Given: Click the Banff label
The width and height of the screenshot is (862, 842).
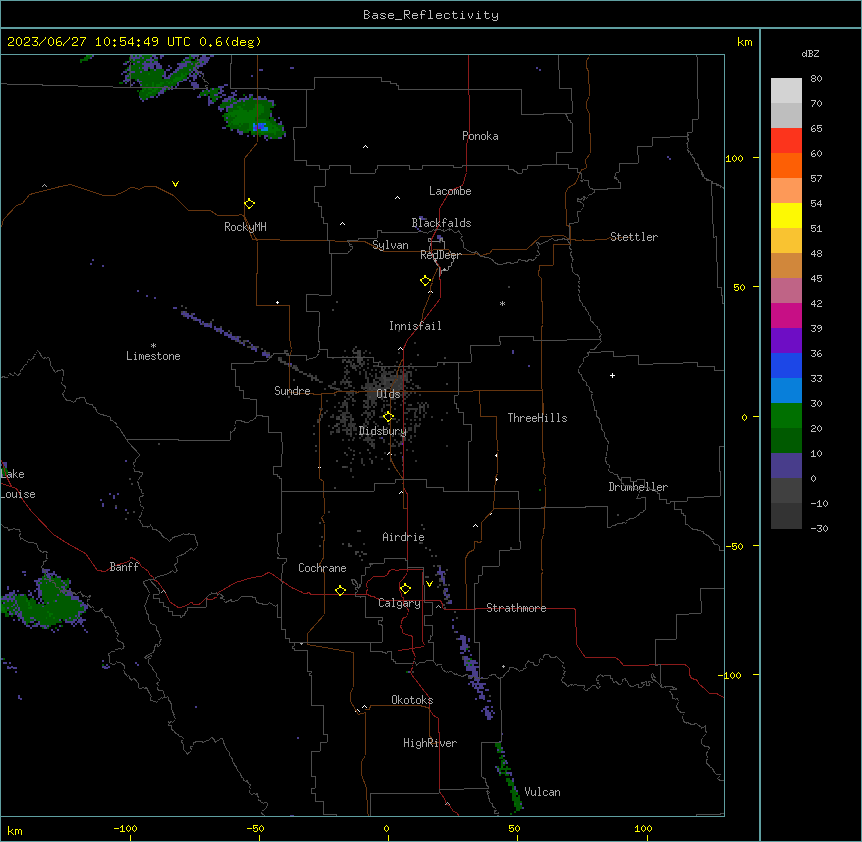Looking at the screenshot, I should pyautogui.click(x=124, y=567).
